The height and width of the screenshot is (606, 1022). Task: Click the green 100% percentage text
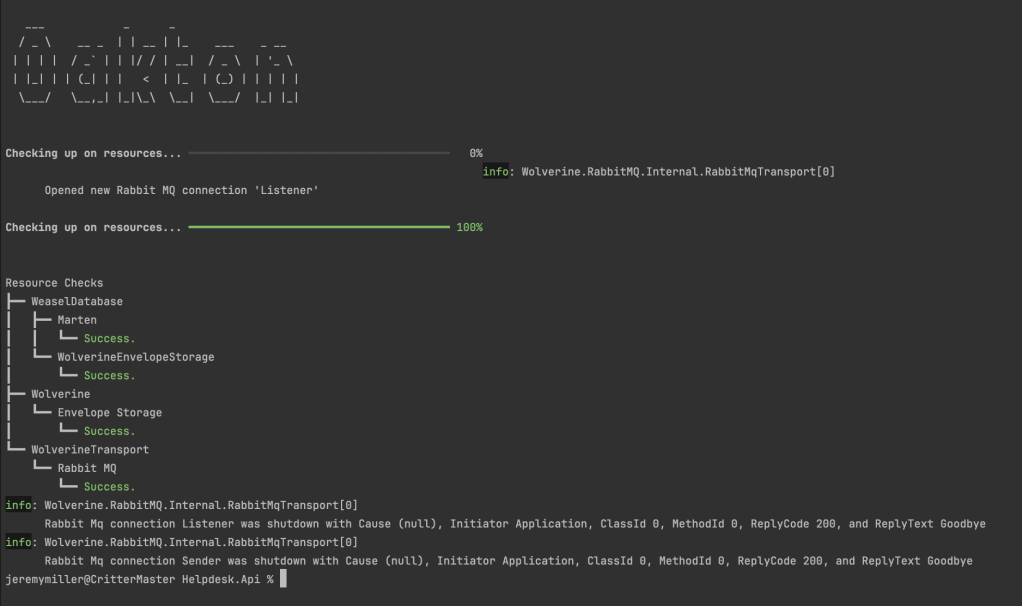[469, 228]
